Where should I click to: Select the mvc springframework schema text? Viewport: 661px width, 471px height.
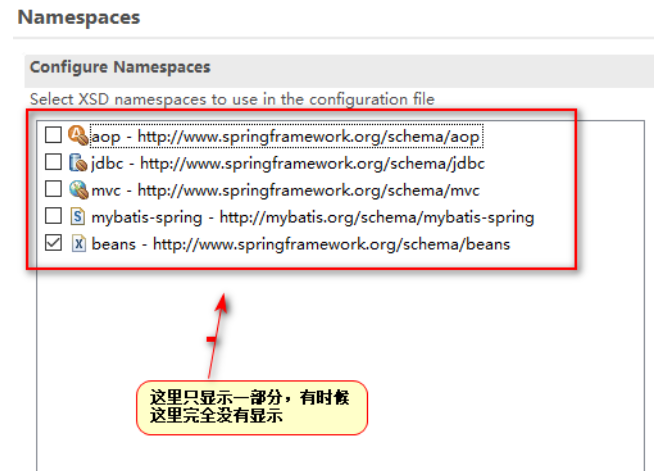coord(286,190)
